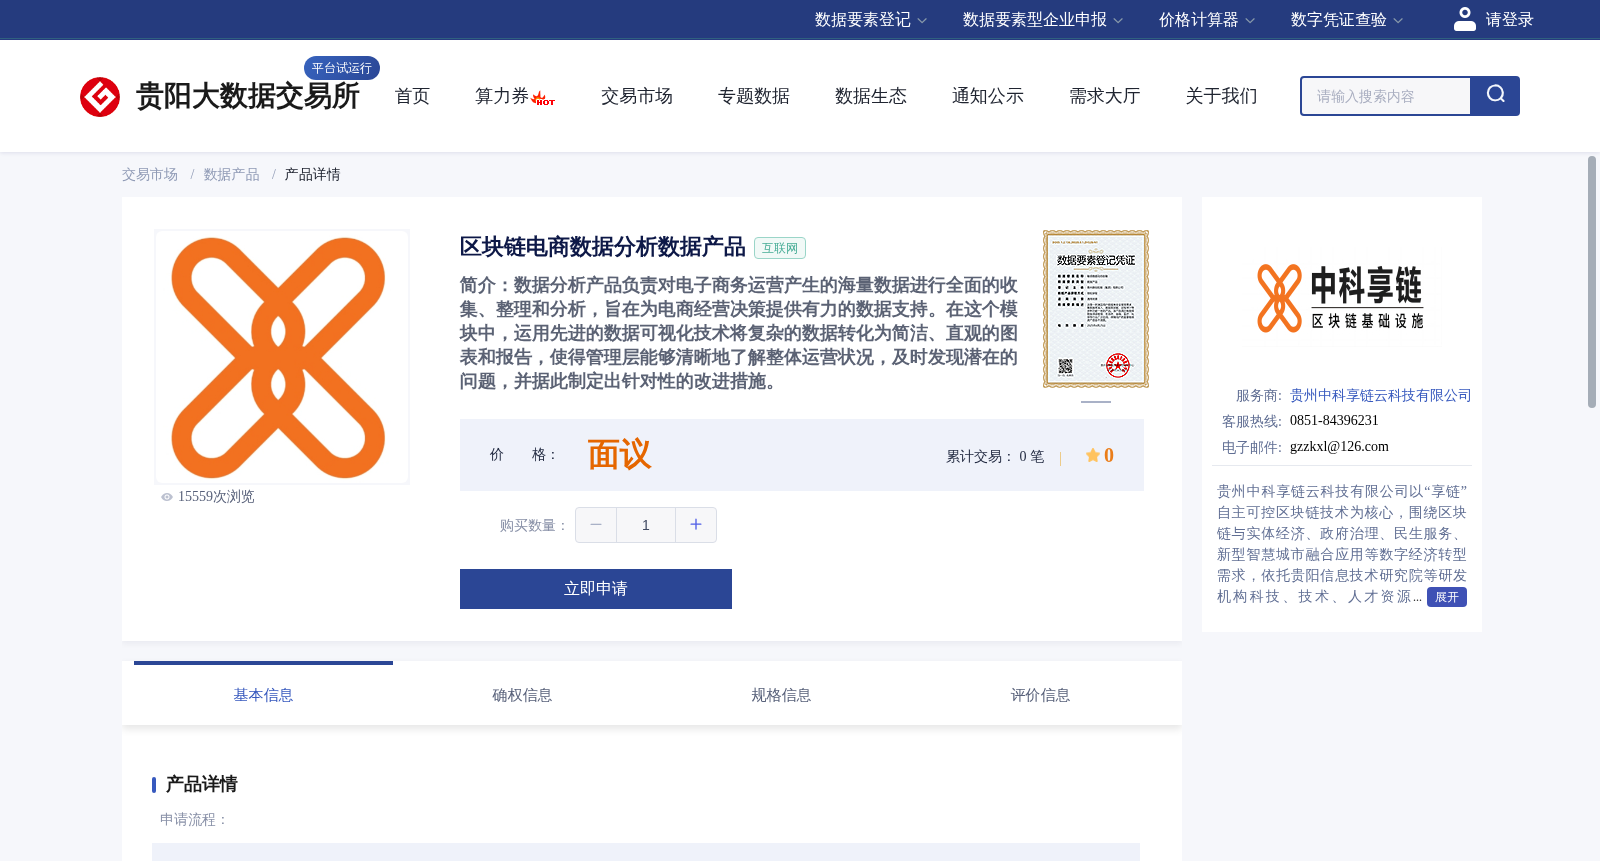Switch to the 评价信息 tab
Screen dimensions: 1600x861
1040,695
